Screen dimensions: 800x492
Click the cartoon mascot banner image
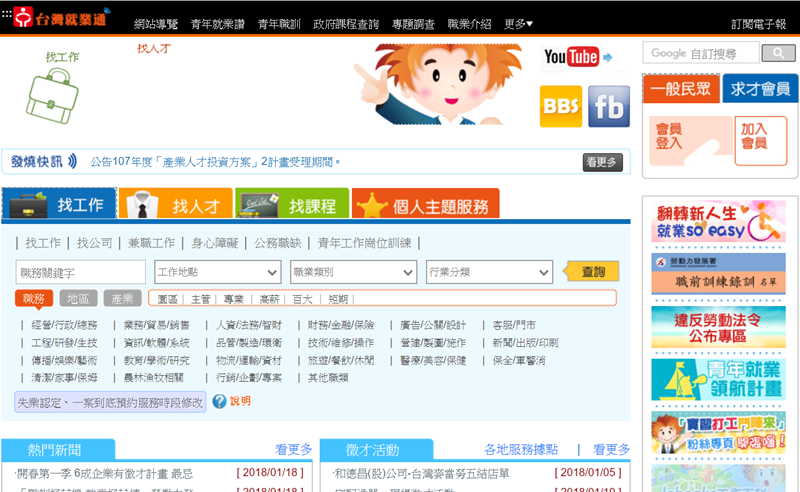(439, 84)
